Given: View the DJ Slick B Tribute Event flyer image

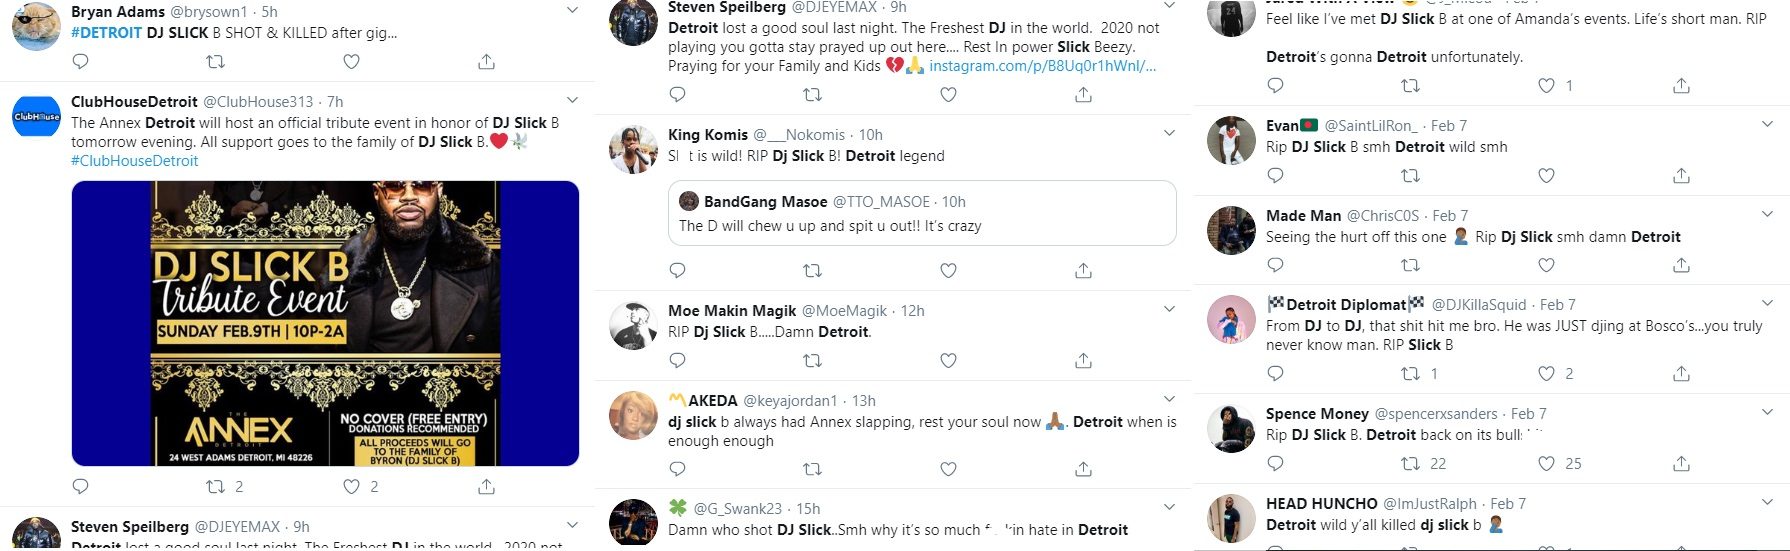Looking at the screenshot, I should [325, 323].
